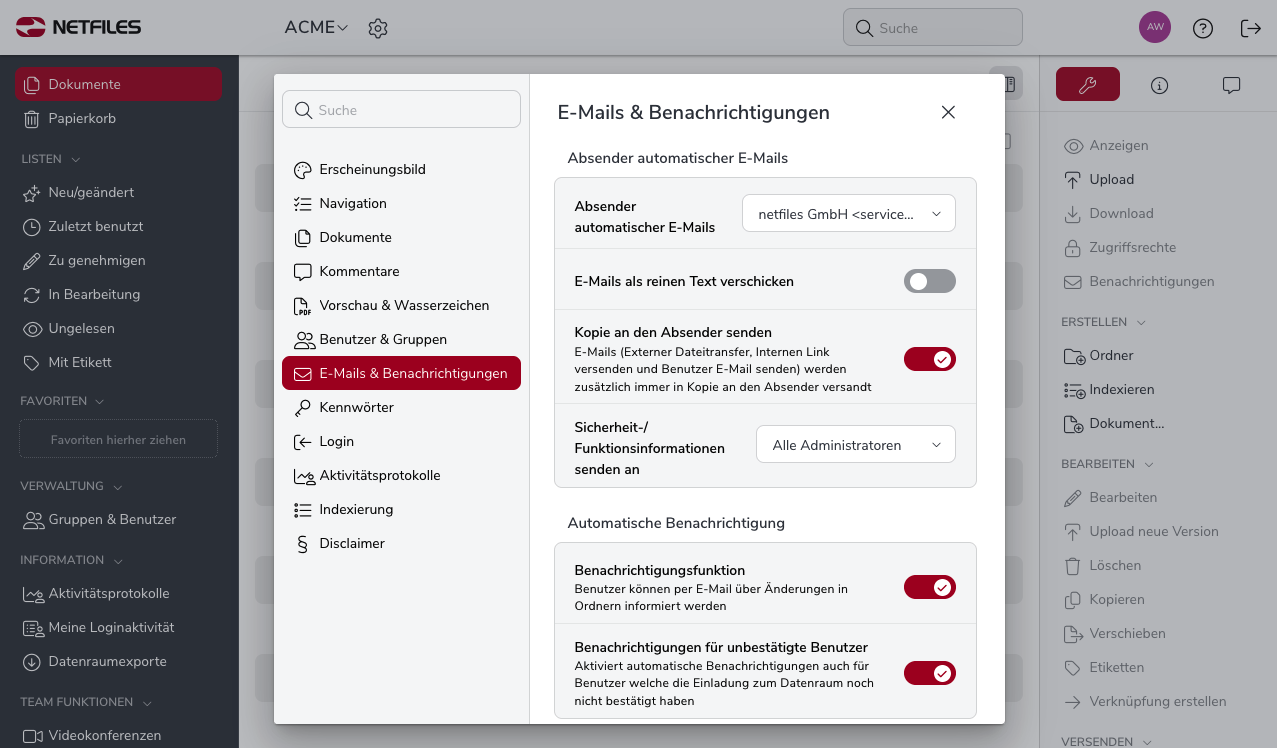Turn off the Benachrichtigungsfunktion switch
This screenshot has height=748, width=1277.
[x=930, y=587]
